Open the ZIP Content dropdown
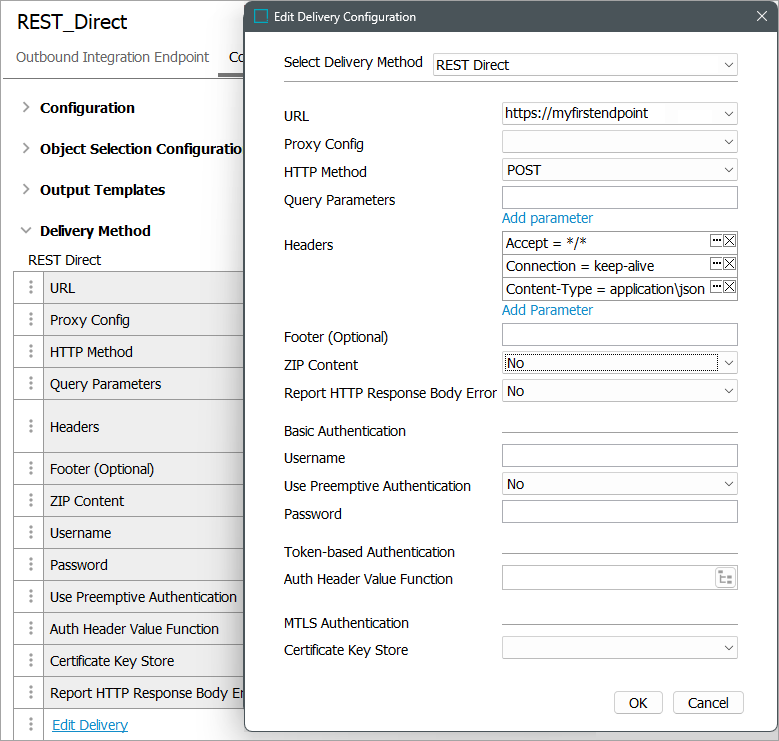The width and height of the screenshot is (779, 741). pos(619,363)
